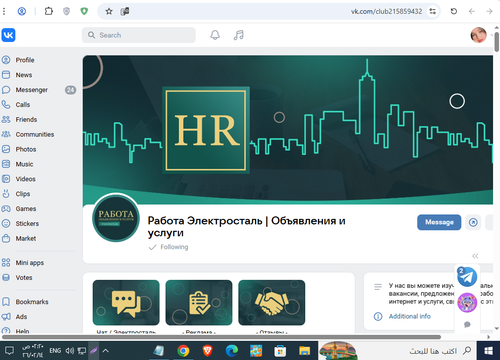Open the purple avatar chat bubble
This screenshot has width=500, height=360.
point(467,303)
